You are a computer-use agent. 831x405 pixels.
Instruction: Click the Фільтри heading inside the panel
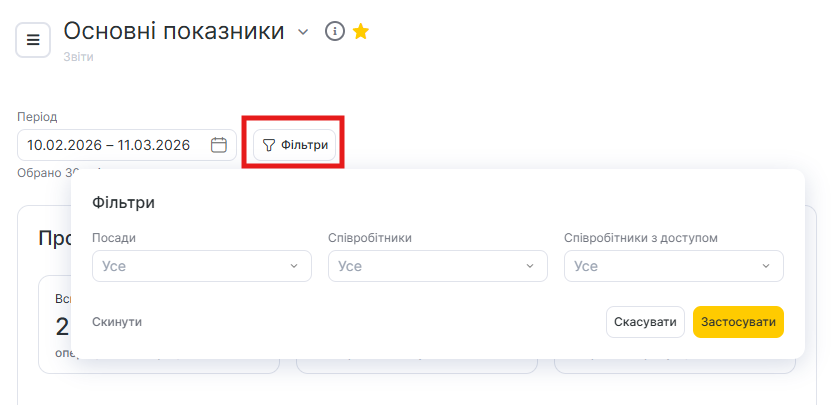click(123, 203)
